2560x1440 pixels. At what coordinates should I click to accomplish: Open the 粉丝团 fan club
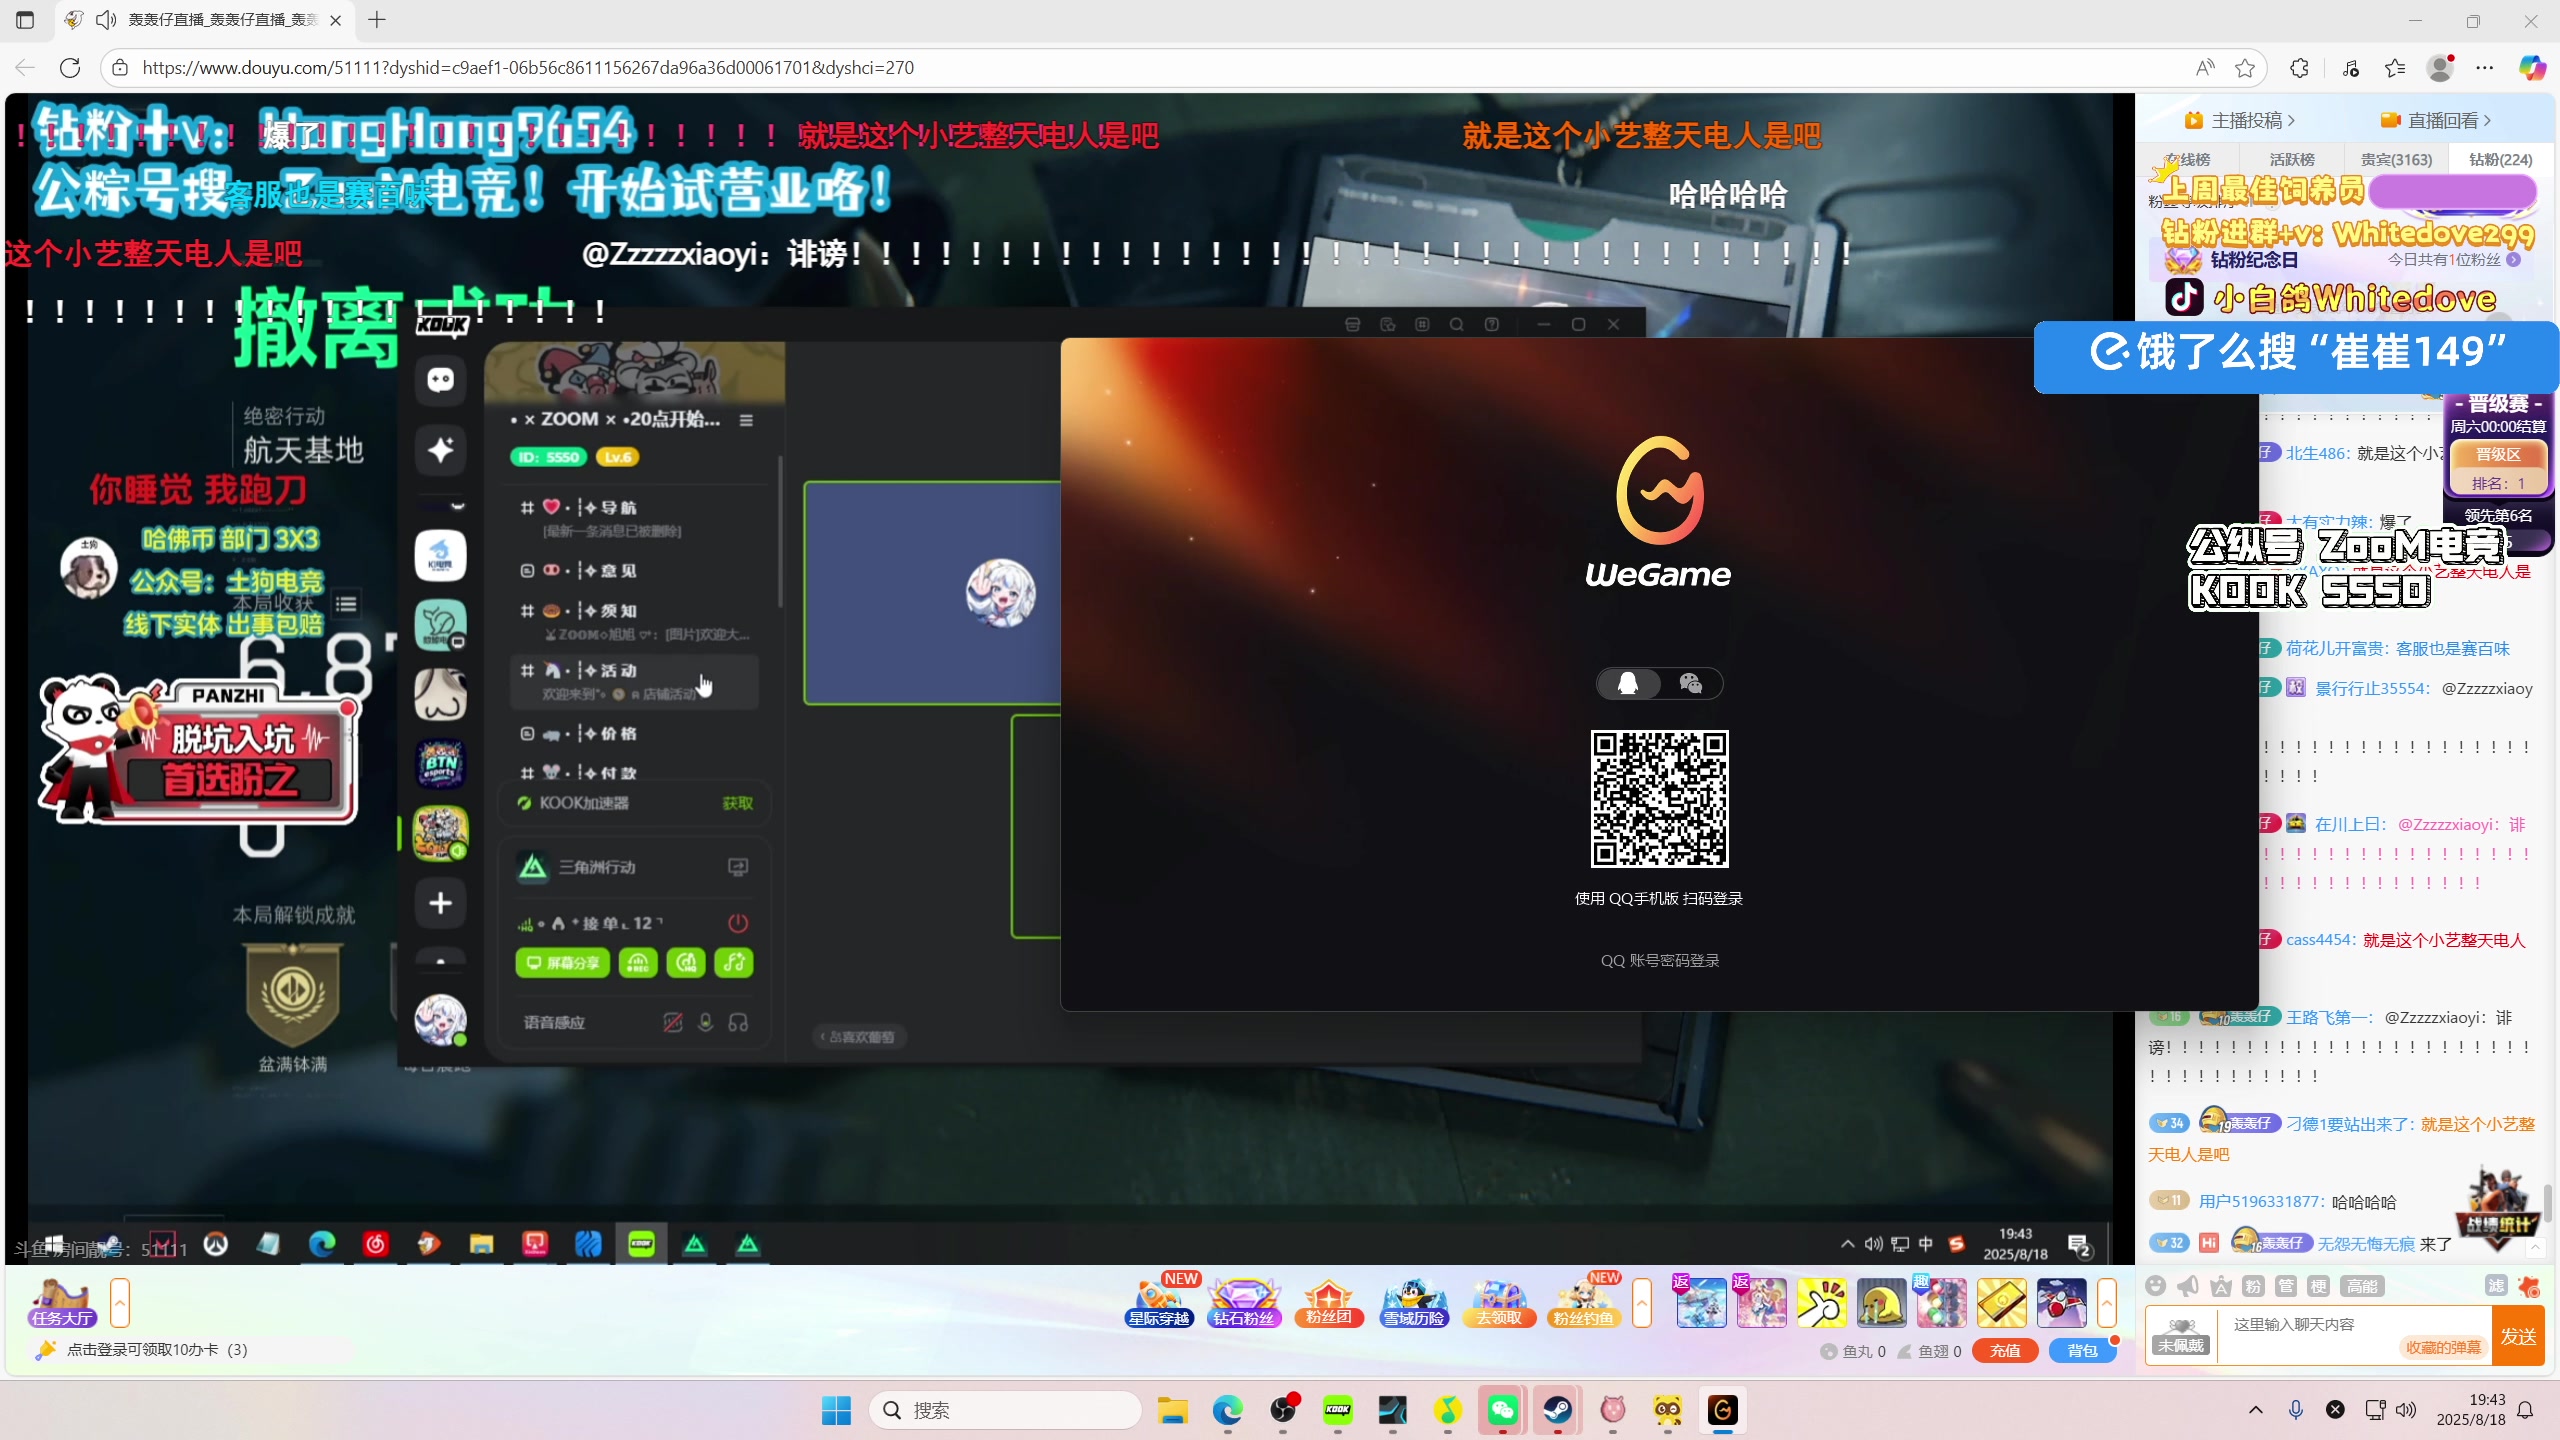click(1329, 1302)
